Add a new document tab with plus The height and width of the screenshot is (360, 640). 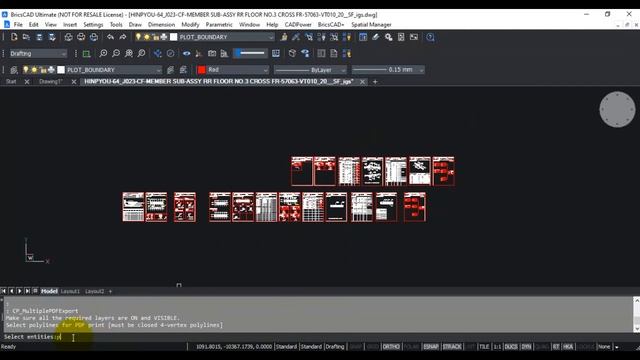click(375, 82)
